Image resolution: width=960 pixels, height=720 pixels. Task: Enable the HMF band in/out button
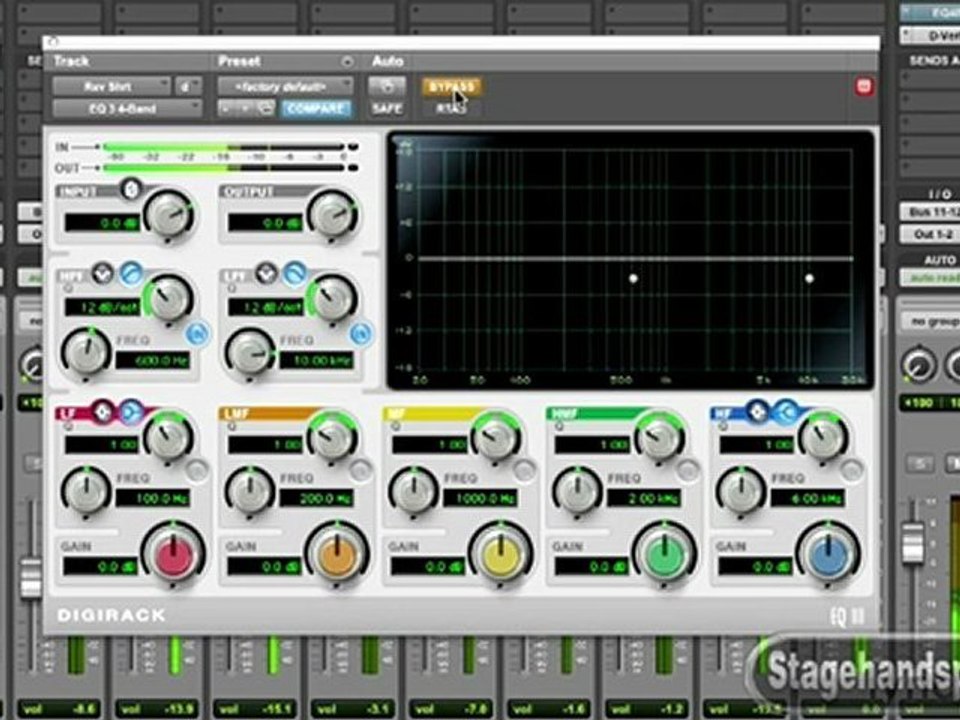click(688, 470)
